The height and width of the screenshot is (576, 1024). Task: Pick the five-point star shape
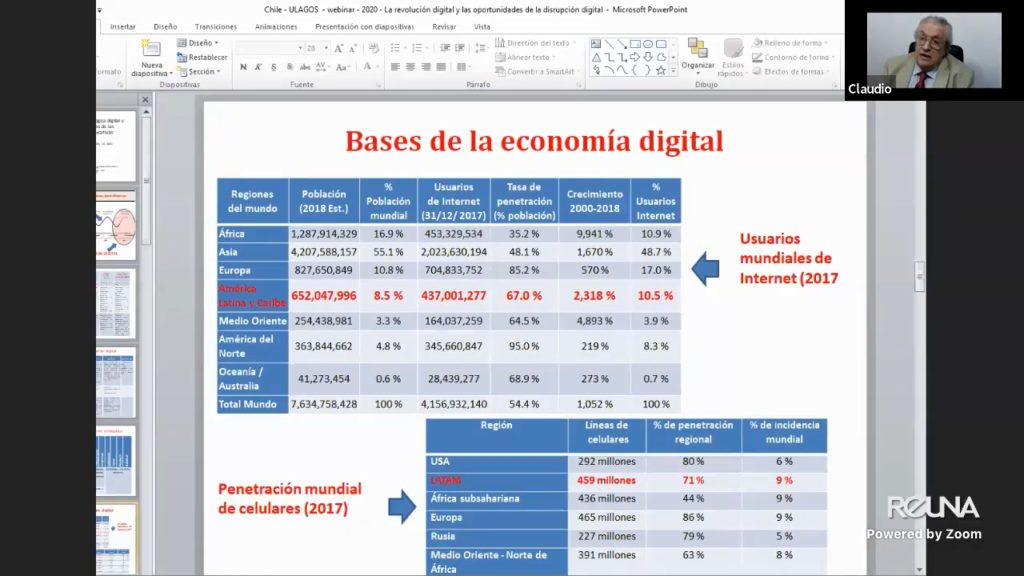pyautogui.click(x=661, y=71)
